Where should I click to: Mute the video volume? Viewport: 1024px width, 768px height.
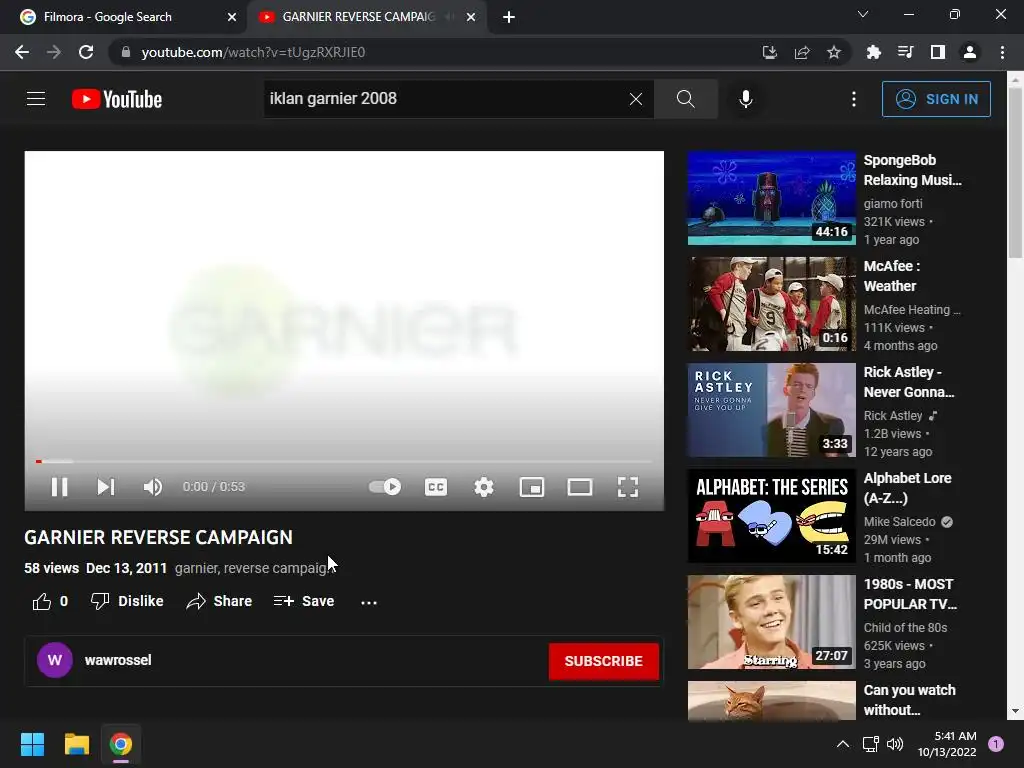tap(153, 487)
